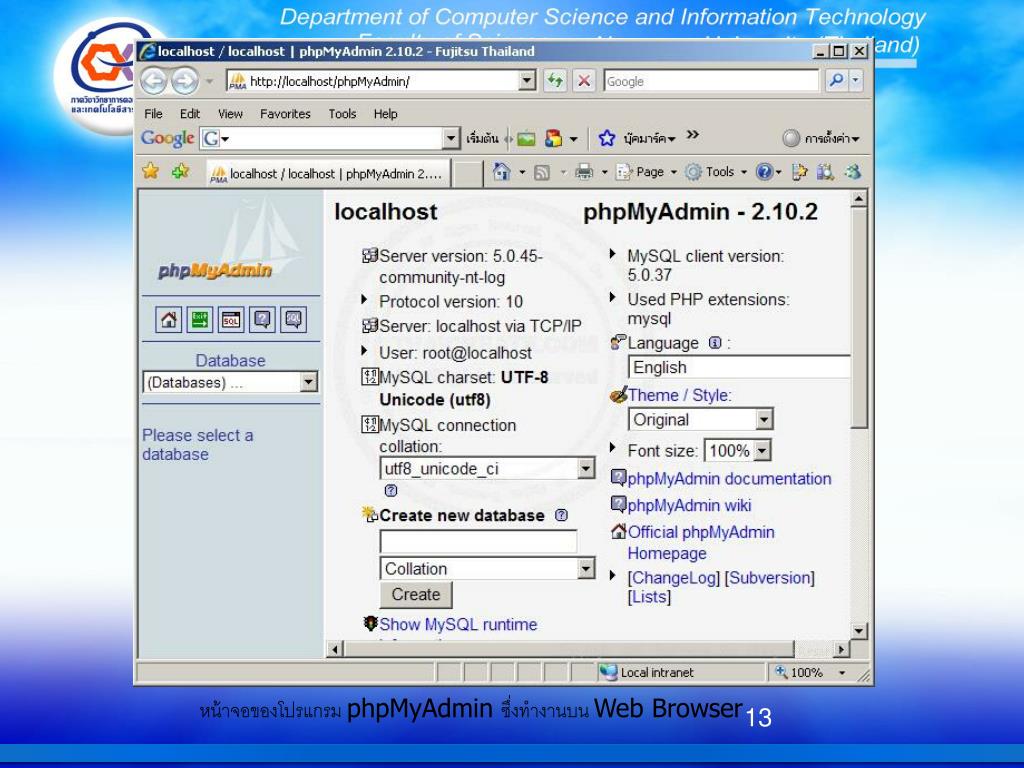This screenshot has width=1024, height=768.
Task: Click the RSS feeds icon
Action: coord(542,172)
